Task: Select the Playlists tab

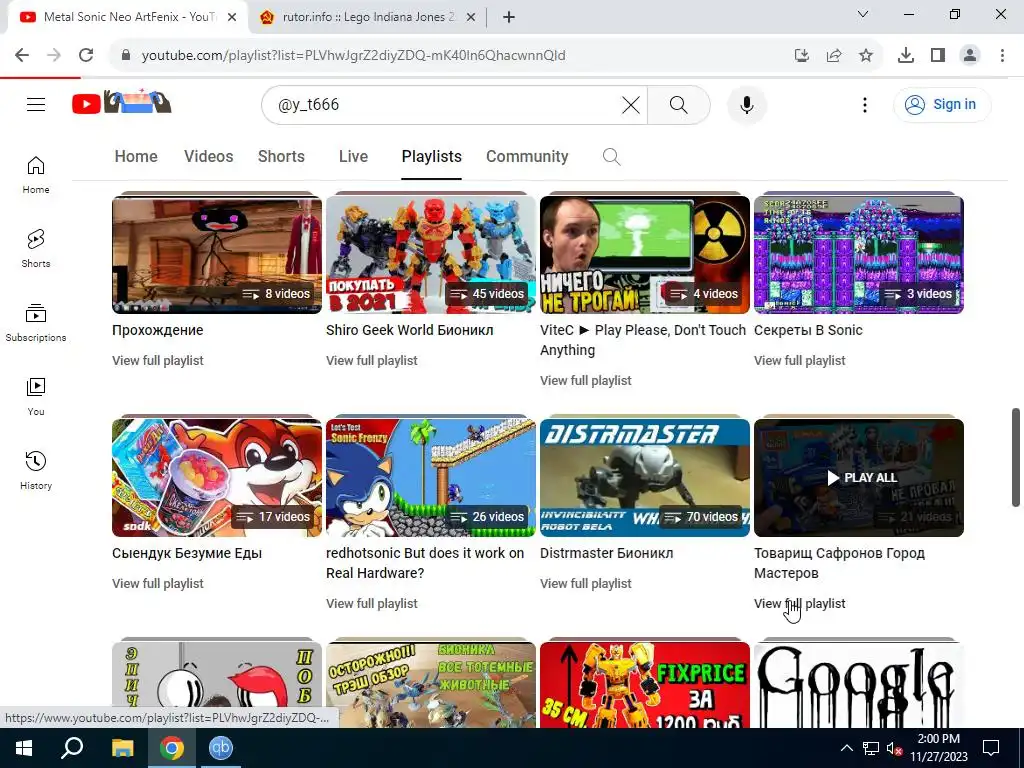Action: [x=432, y=157]
